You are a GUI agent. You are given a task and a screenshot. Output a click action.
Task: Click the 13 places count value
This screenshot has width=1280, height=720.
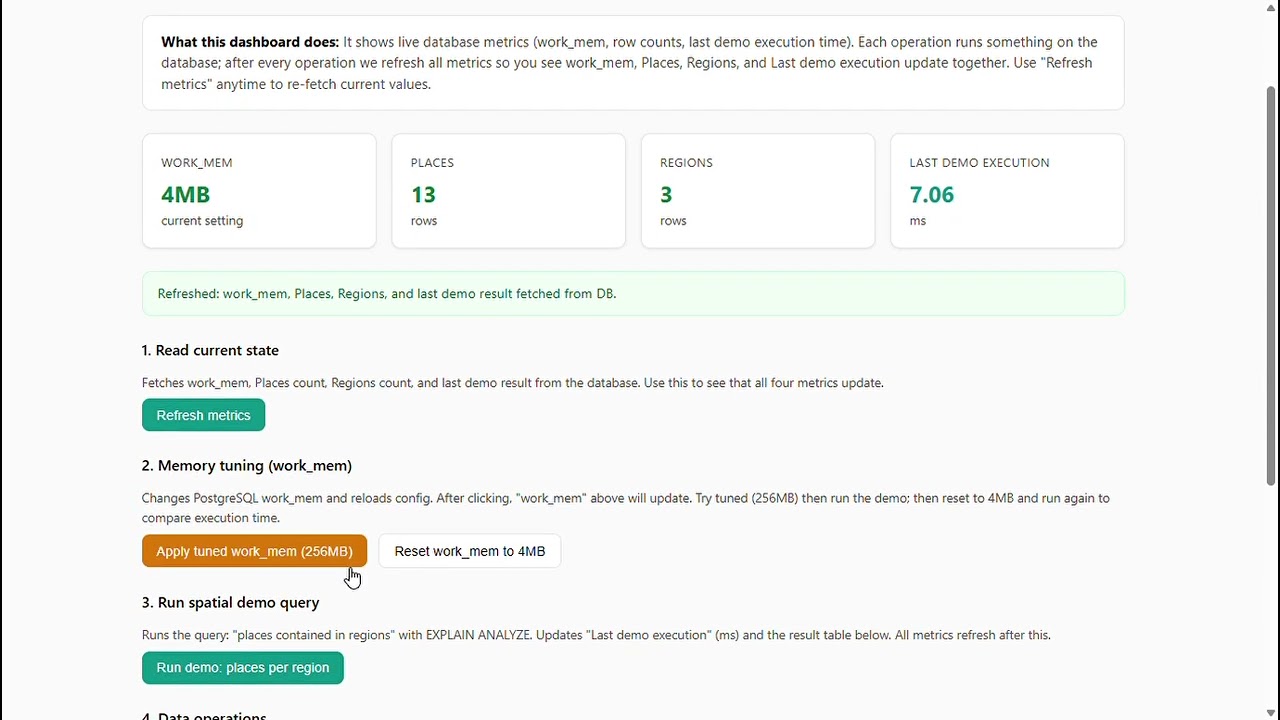tap(423, 195)
